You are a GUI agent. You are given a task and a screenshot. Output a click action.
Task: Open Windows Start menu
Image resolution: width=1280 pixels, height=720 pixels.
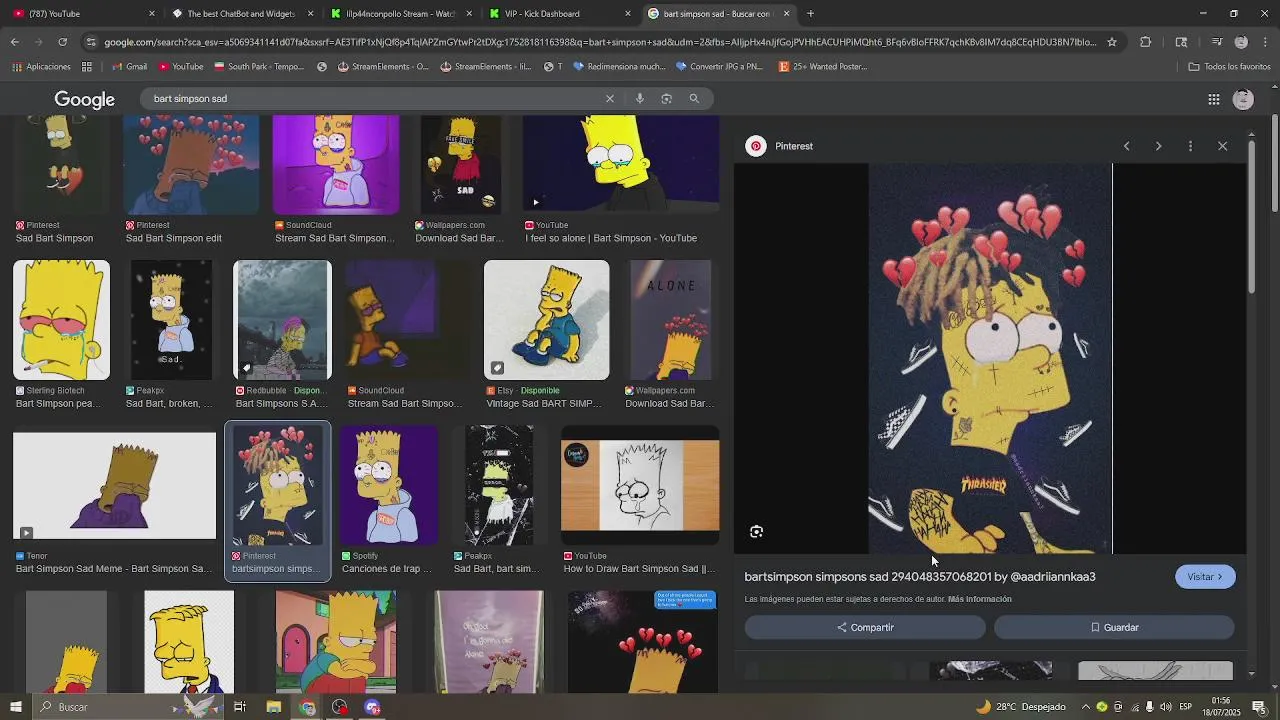(15, 707)
